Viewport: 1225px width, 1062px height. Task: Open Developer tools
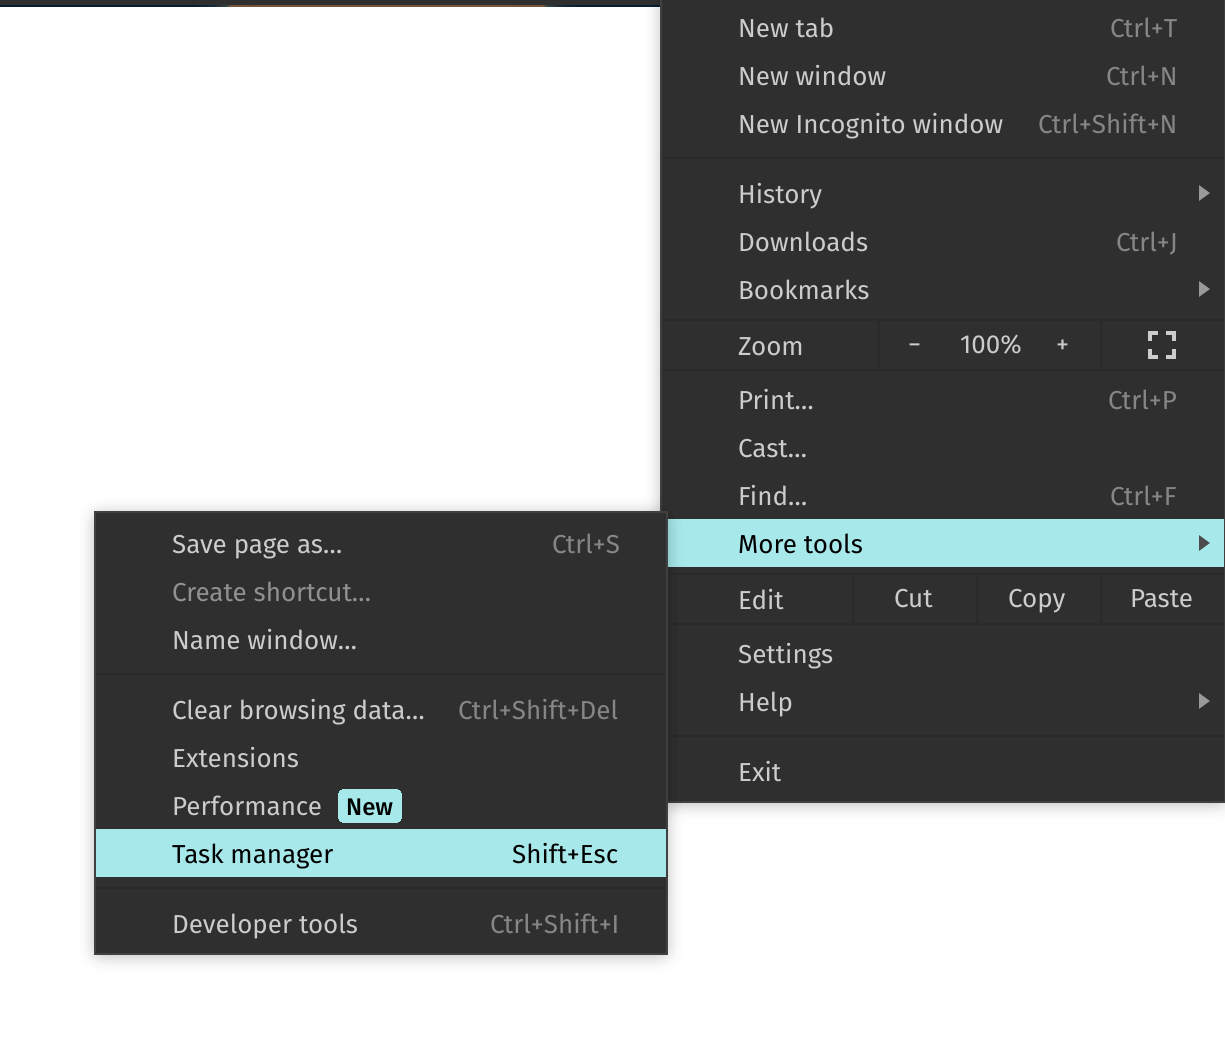click(x=264, y=924)
